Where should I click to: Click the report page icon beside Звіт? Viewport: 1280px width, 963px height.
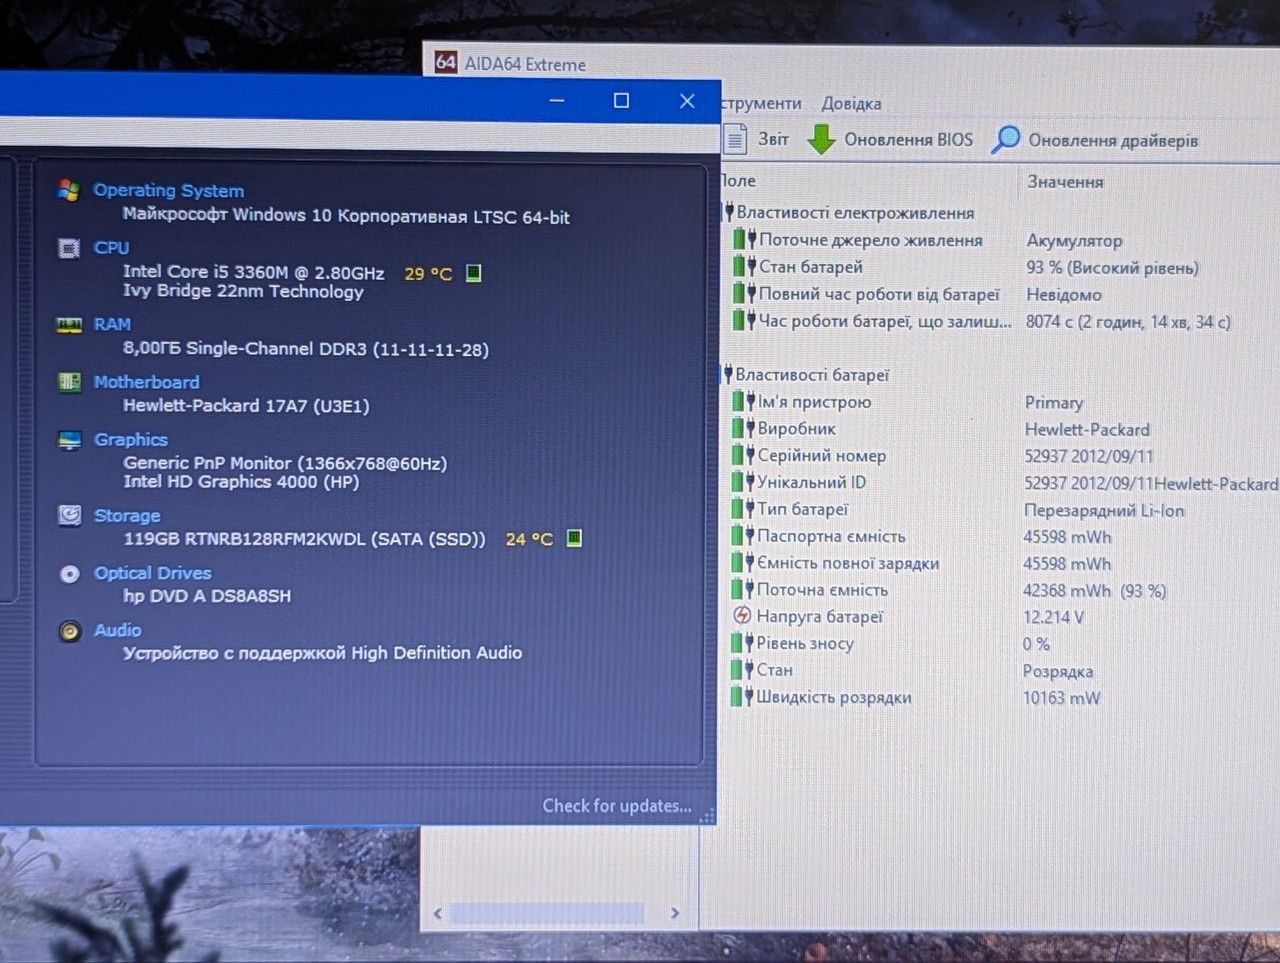point(735,139)
